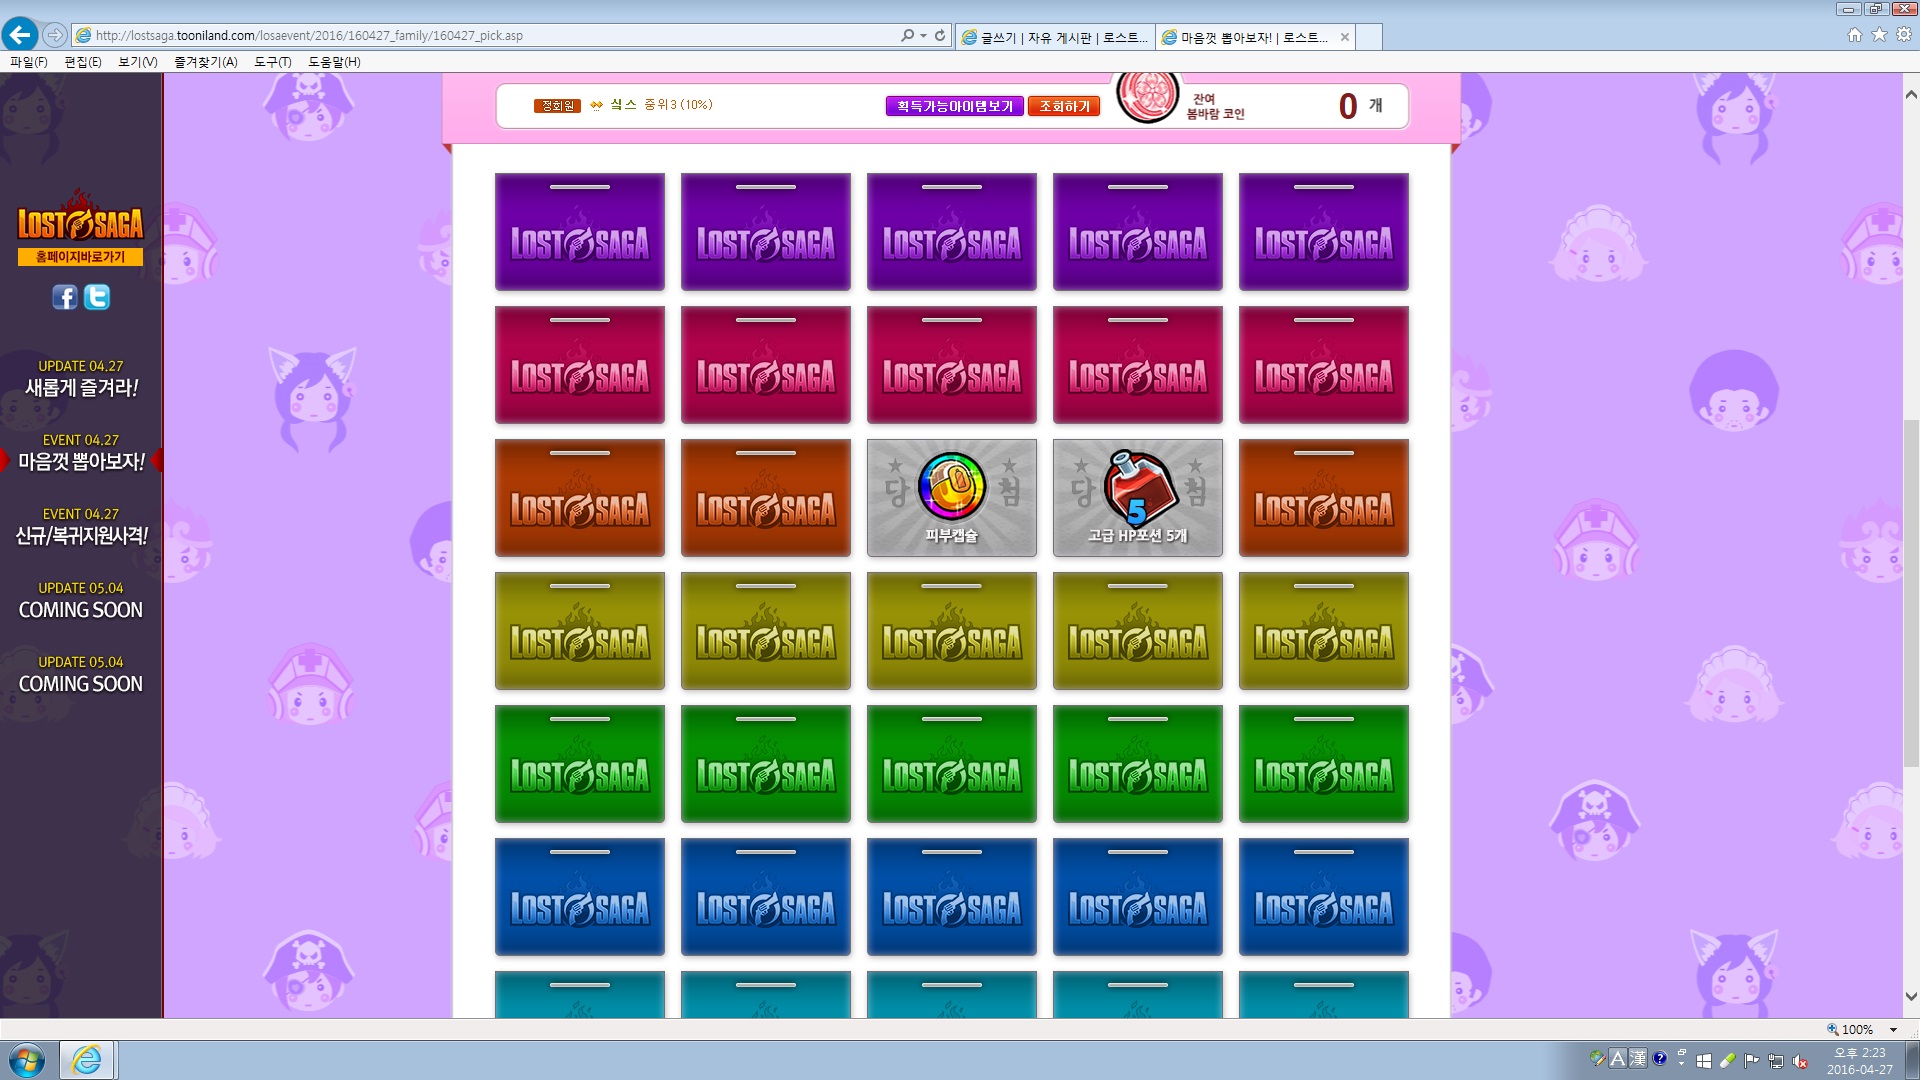Click the 봄바람 코인 coin emblem
This screenshot has height=1080, width=1920.
(1148, 97)
